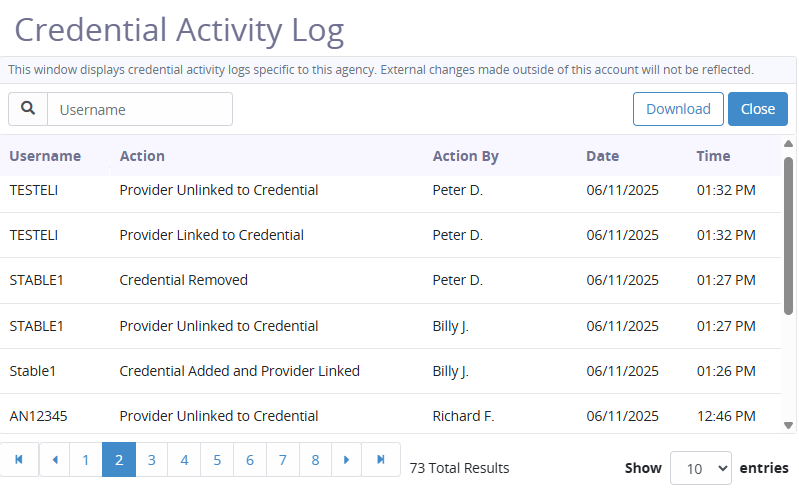Screen dimensions: 799x498
Task: Close the Credential Activity Log window
Action: pos(757,109)
